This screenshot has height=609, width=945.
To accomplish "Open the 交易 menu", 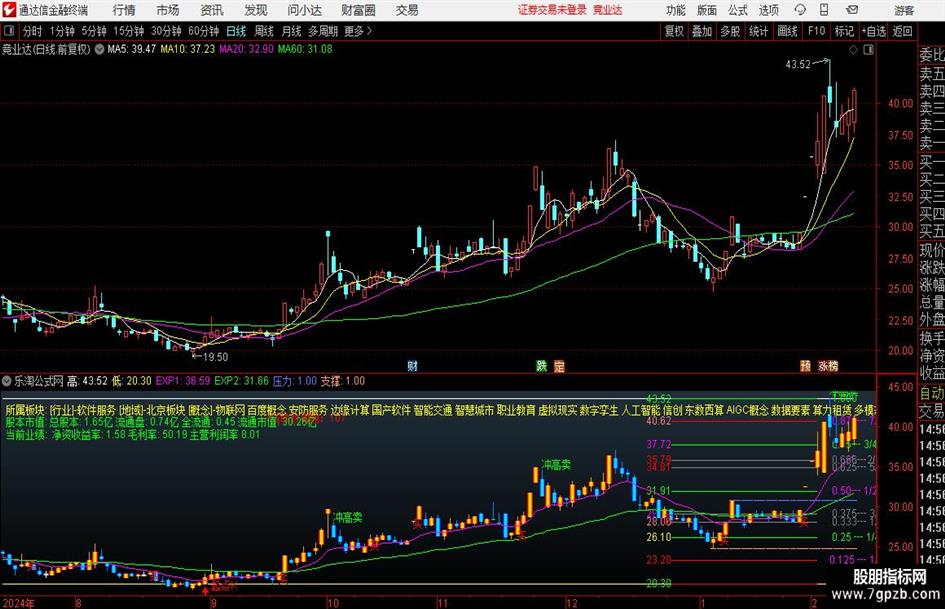I will point(407,10).
